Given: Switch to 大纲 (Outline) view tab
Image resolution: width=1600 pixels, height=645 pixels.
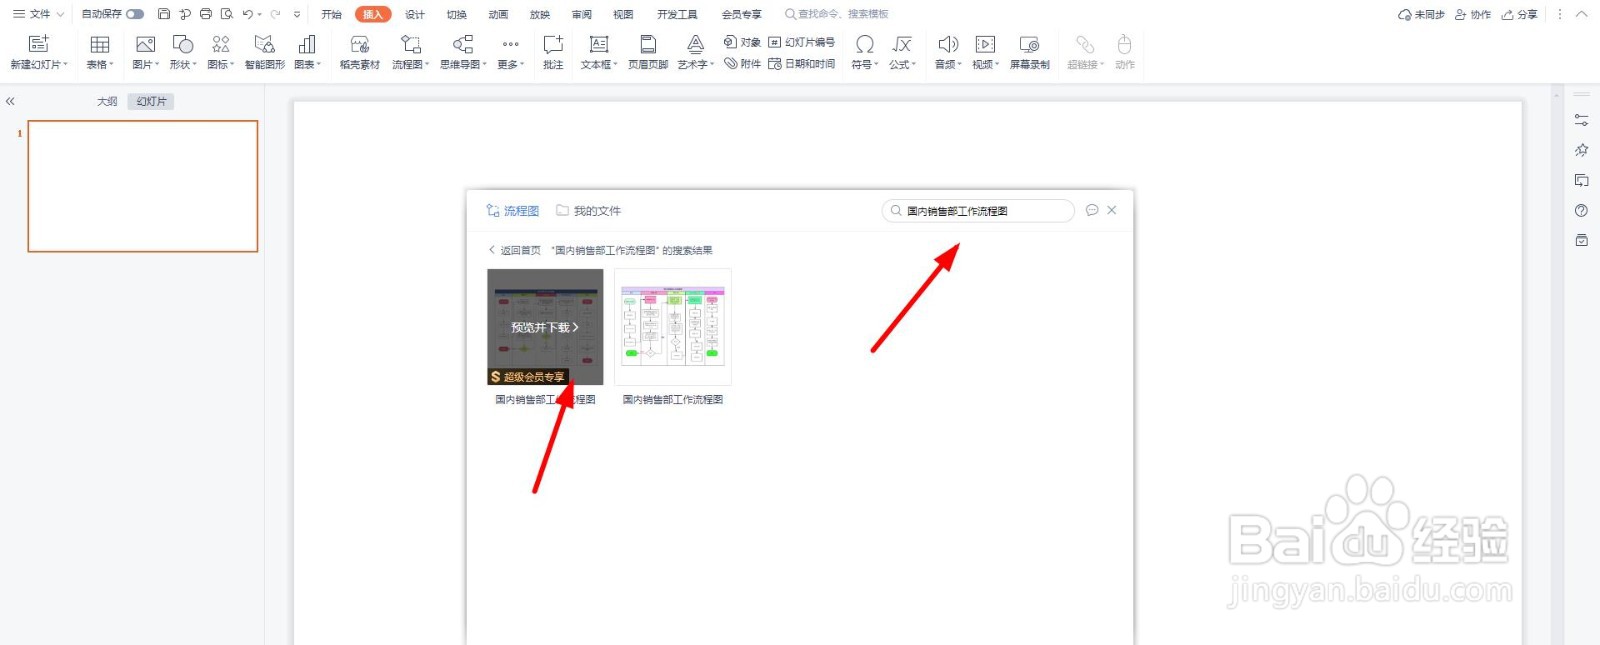Looking at the screenshot, I should coord(107,101).
